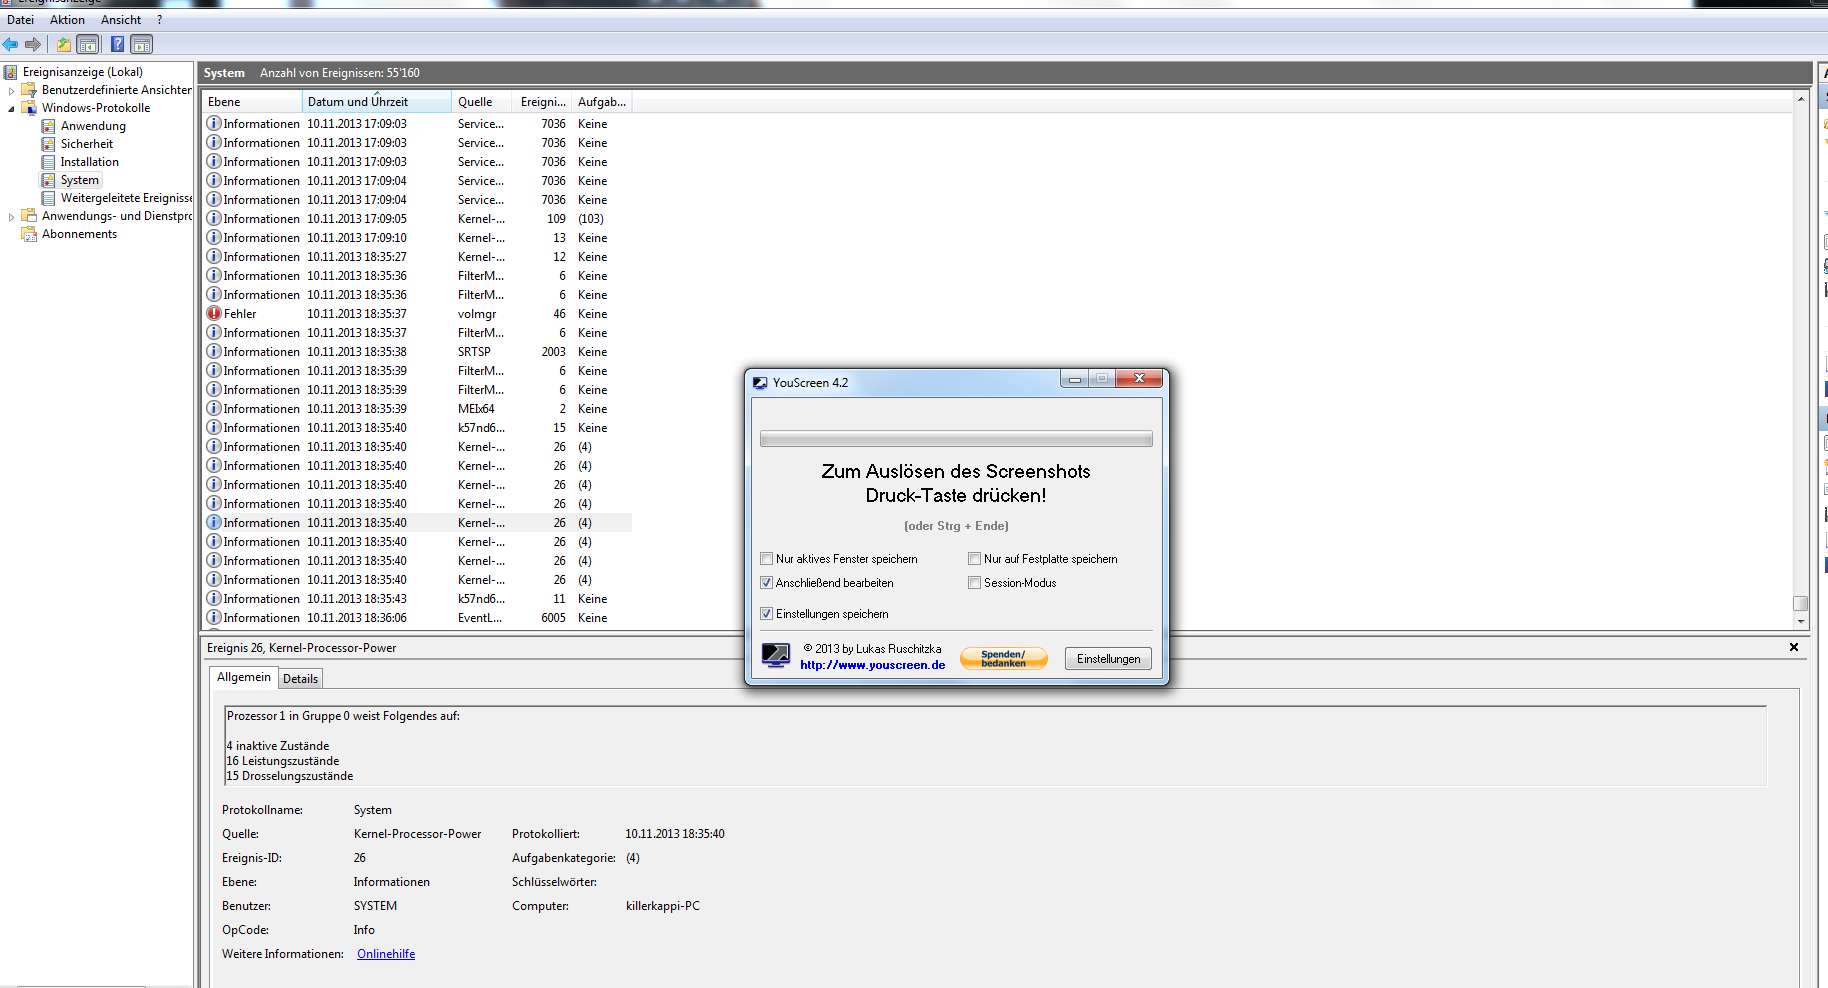Uncheck 'Einstellungen speichern' checkbox

click(767, 614)
